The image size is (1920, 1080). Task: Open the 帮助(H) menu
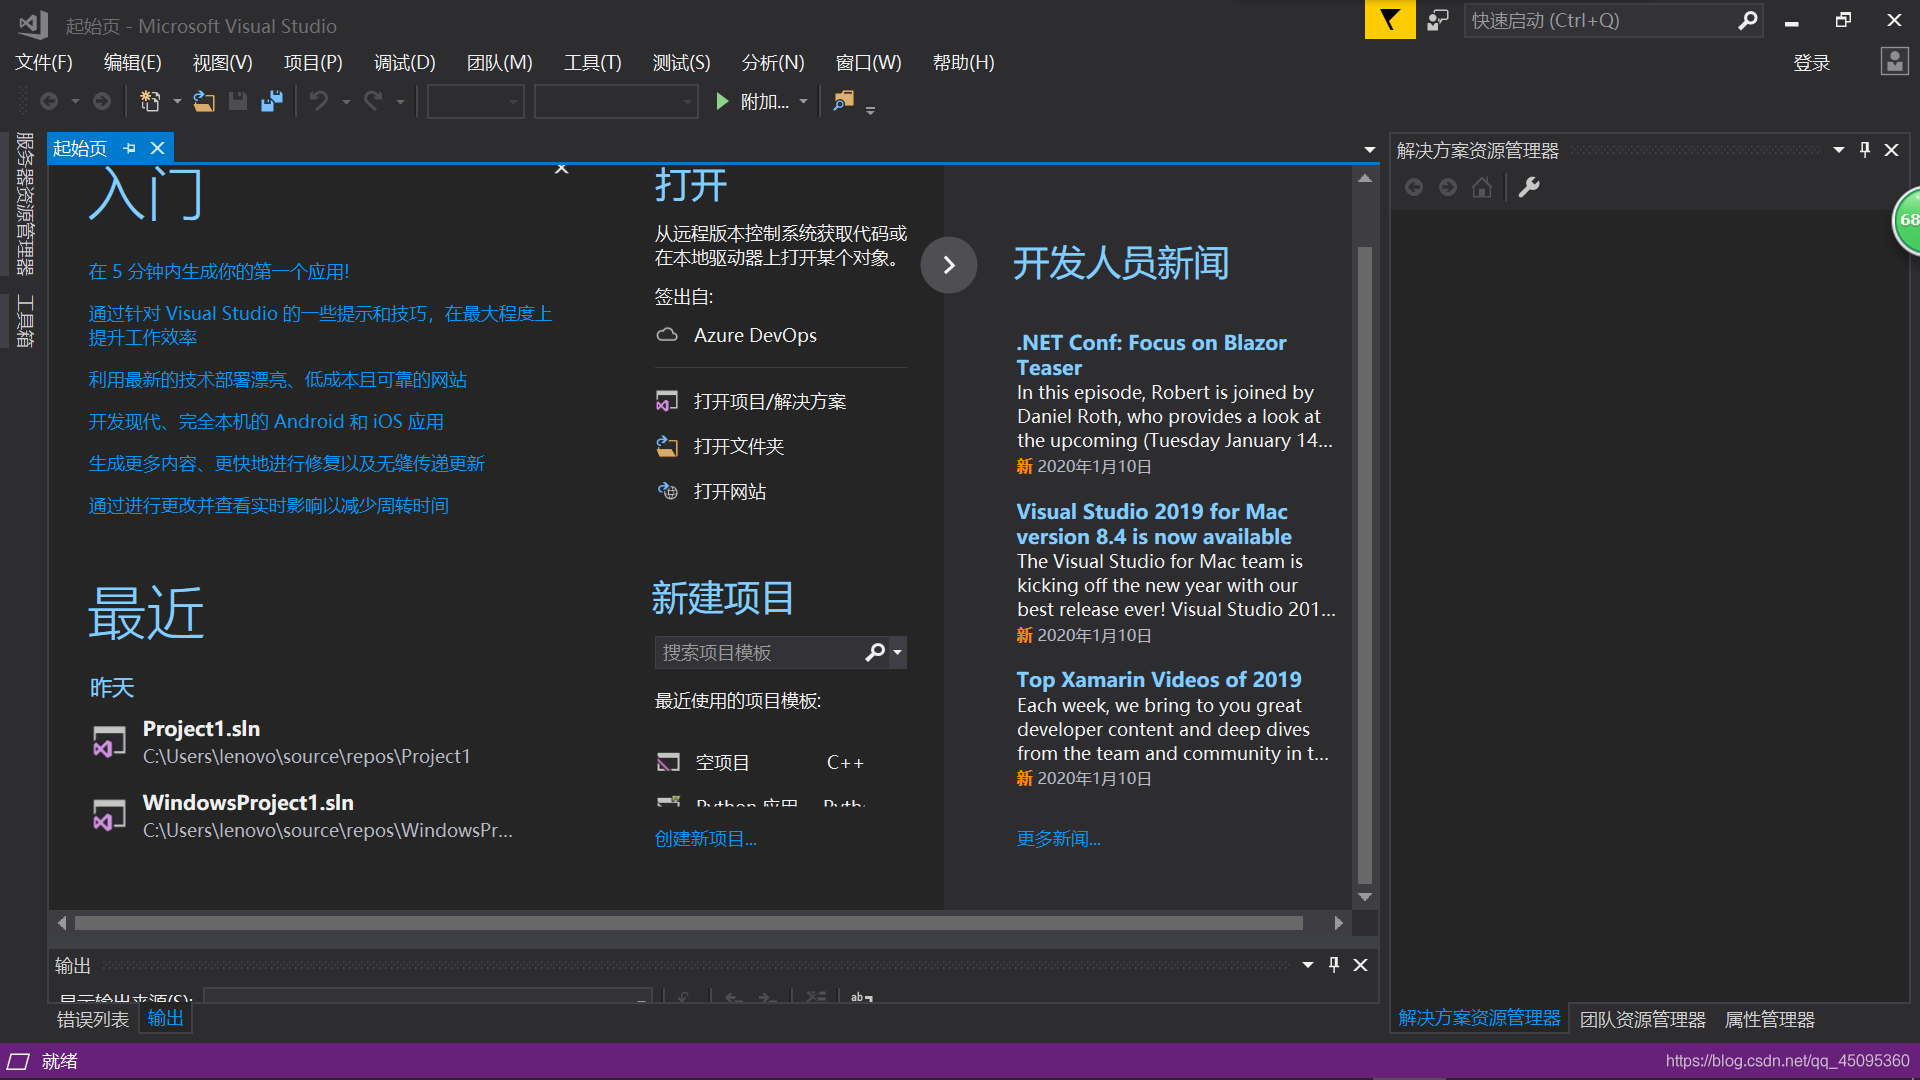click(964, 63)
